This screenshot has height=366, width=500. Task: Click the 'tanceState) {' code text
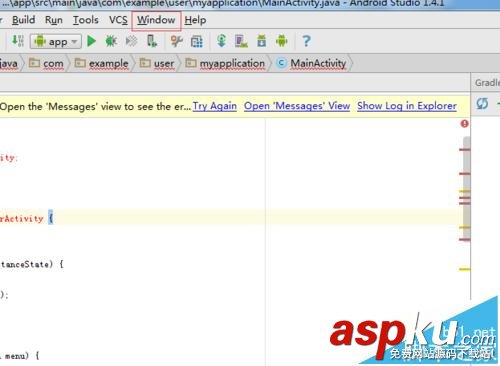tap(32, 264)
